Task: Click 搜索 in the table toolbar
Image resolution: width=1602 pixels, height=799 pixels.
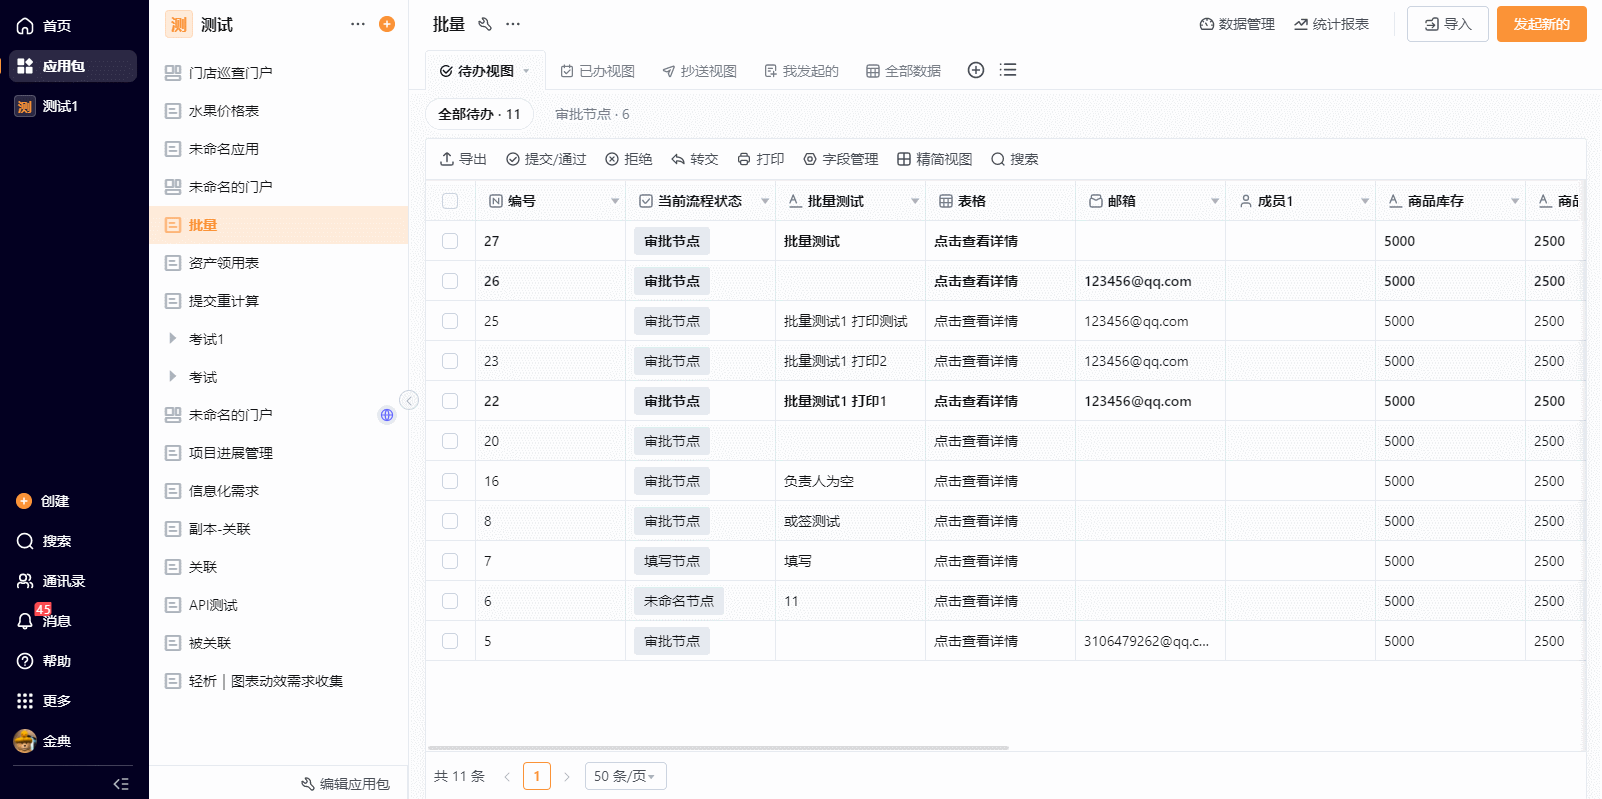Action: click(1014, 159)
